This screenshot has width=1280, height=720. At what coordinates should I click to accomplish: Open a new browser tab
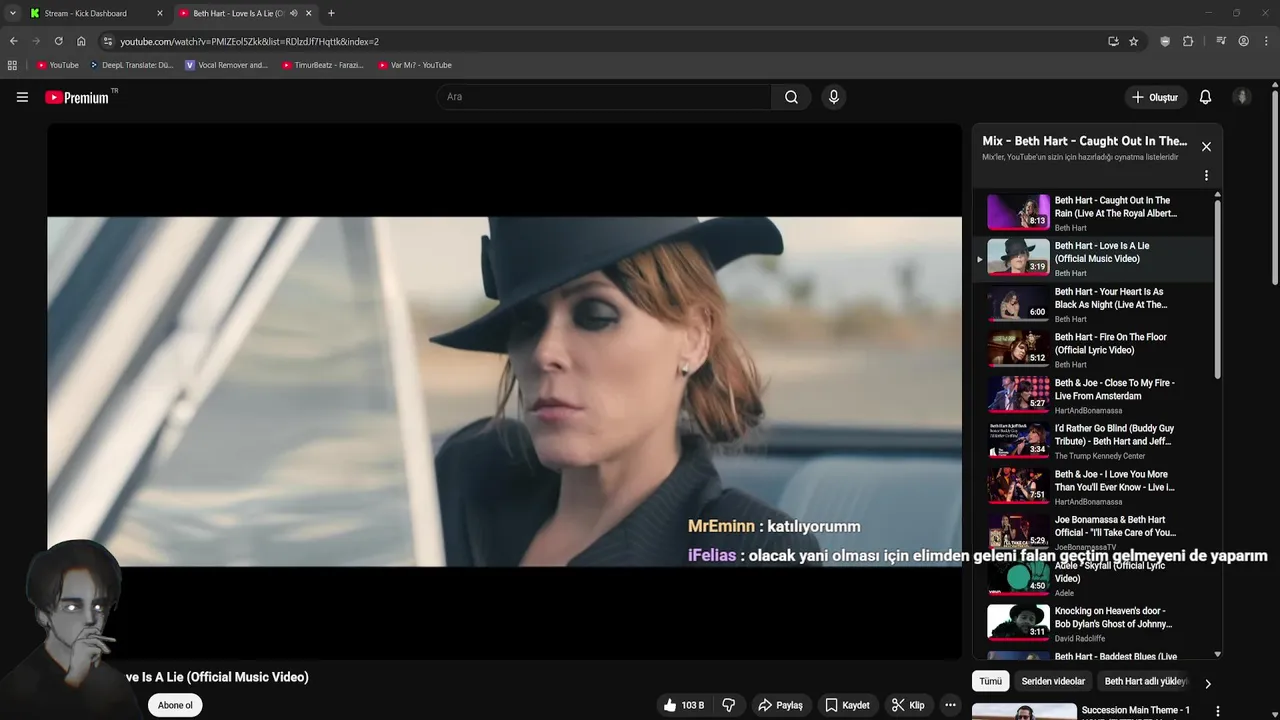click(x=331, y=13)
